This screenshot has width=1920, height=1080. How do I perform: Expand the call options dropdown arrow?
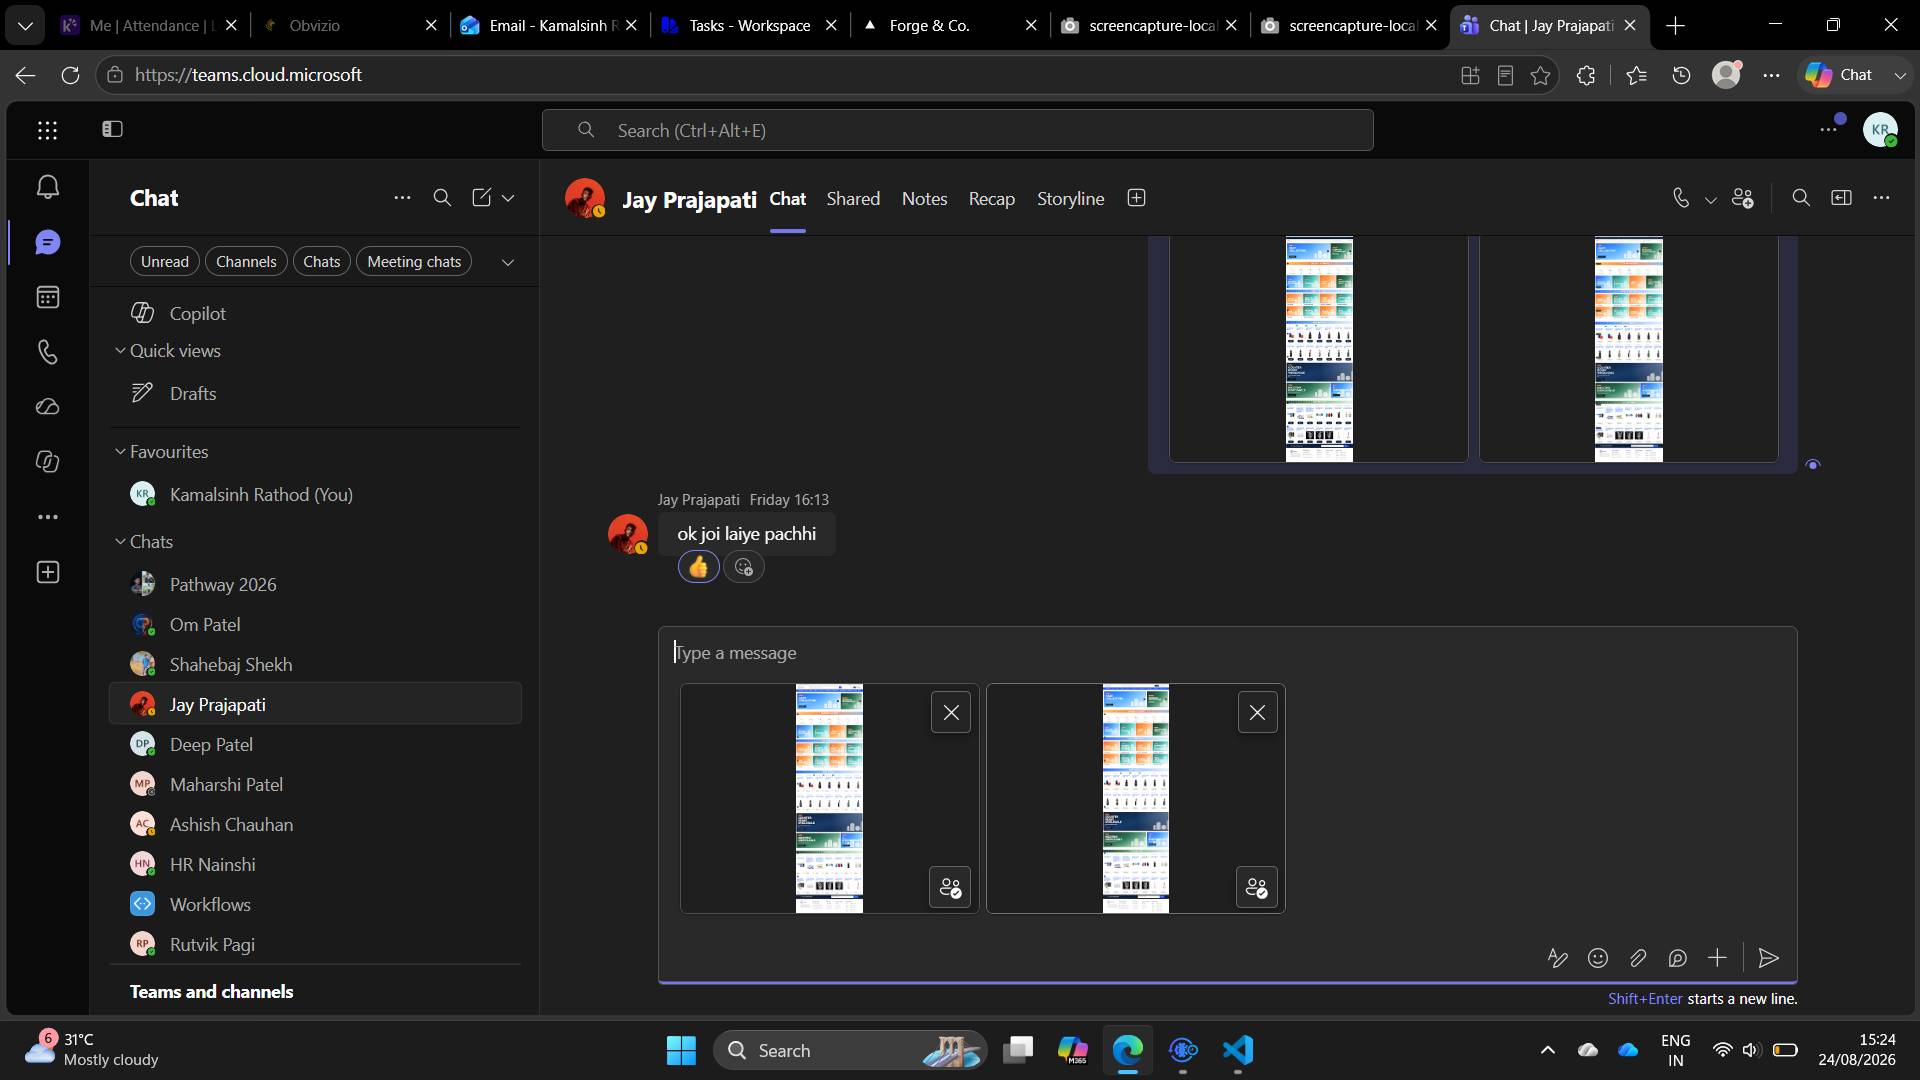pyautogui.click(x=1711, y=199)
